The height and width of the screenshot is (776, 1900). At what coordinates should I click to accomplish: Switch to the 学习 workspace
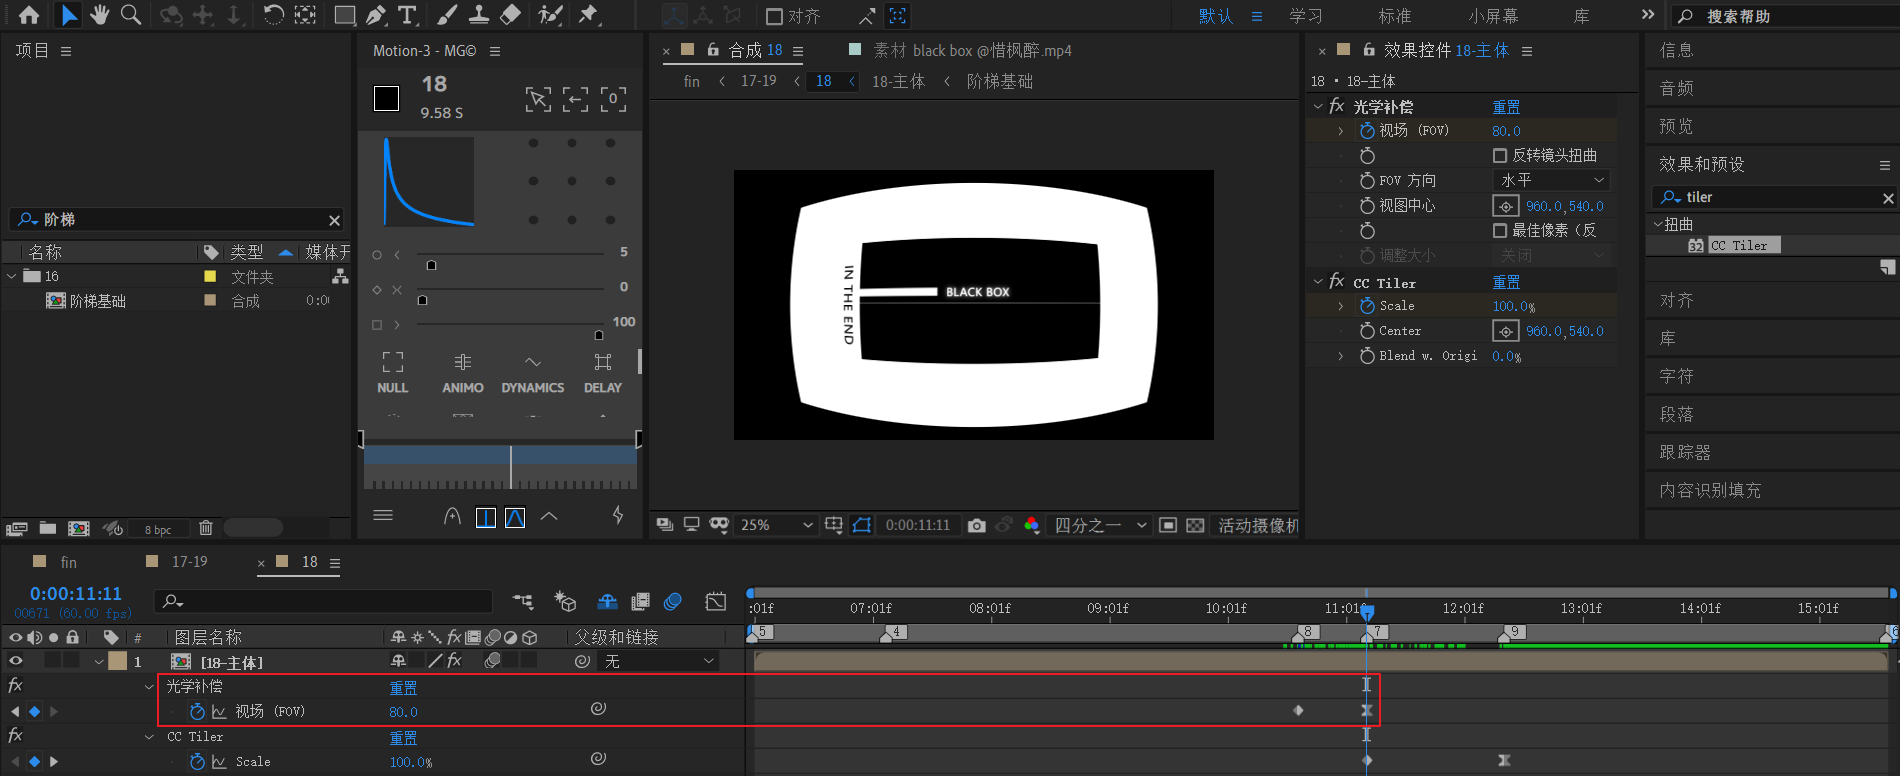point(1306,16)
